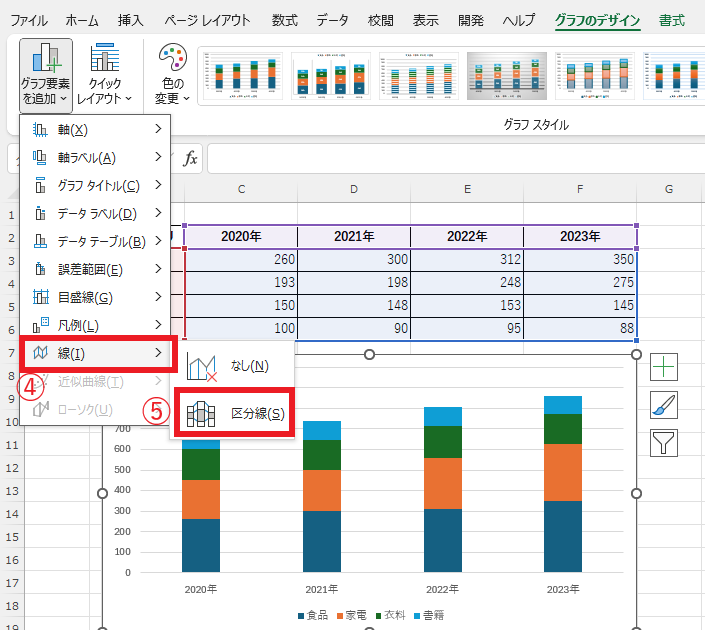Image resolution: width=705 pixels, height=630 pixels.
Task: Expand the 軸(X) submenu arrow
Action: click(158, 129)
